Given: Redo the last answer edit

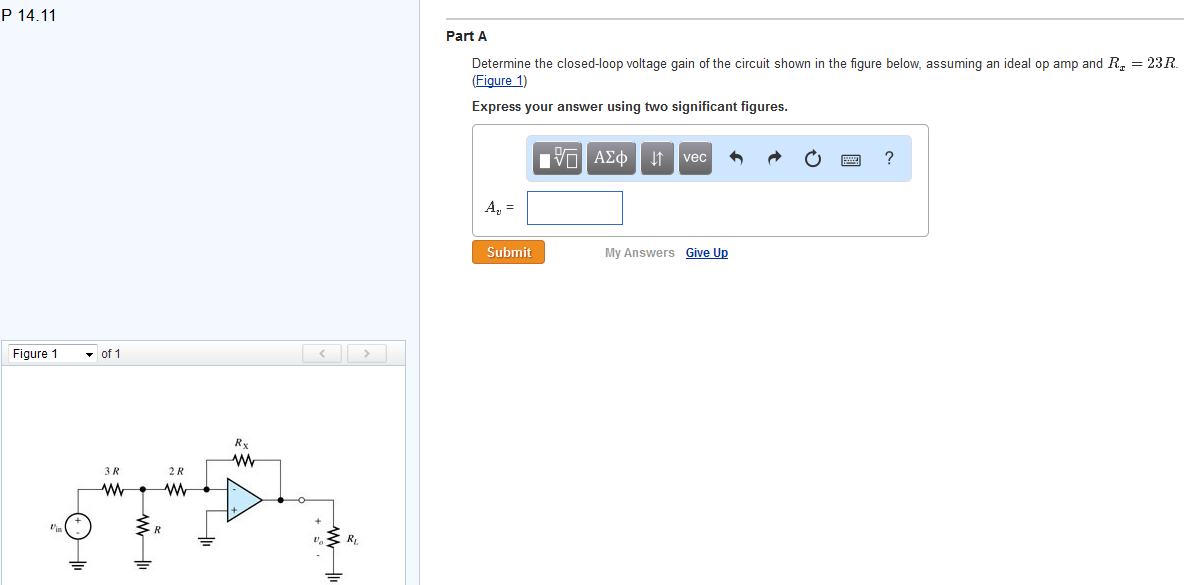Looking at the screenshot, I should click(774, 158).
